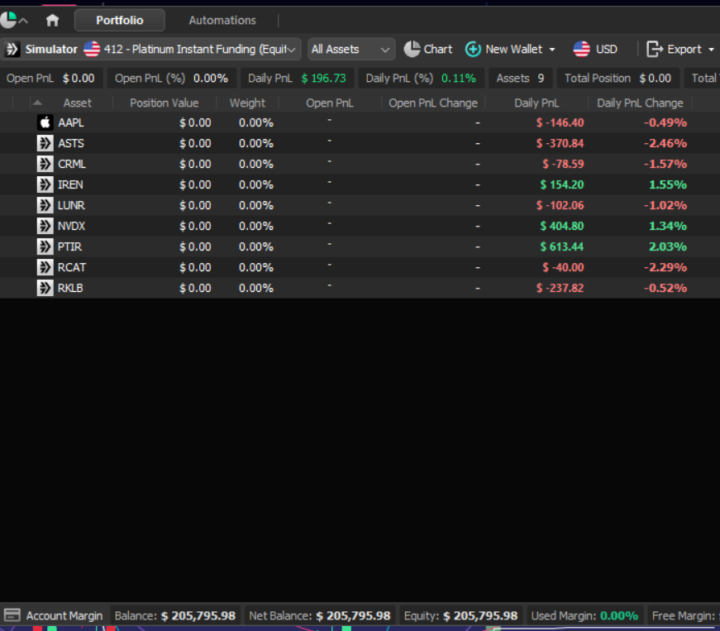The height and width of the screenshot is (631, 720).
Task: Click the Account Margin card icon
Action: (12, 616)
